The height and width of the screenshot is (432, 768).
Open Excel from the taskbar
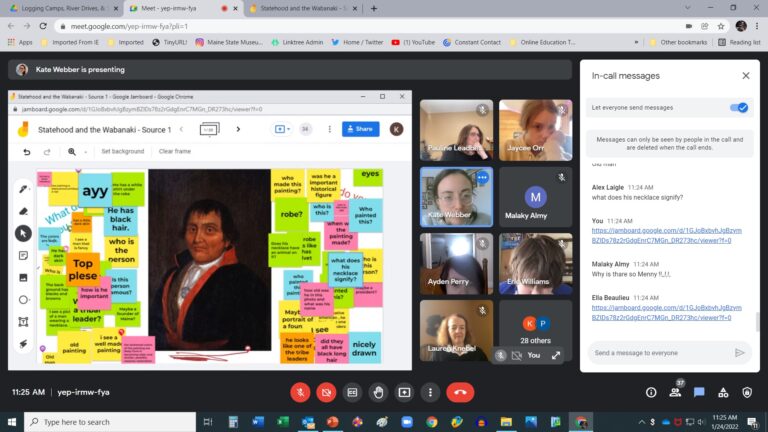283,422
